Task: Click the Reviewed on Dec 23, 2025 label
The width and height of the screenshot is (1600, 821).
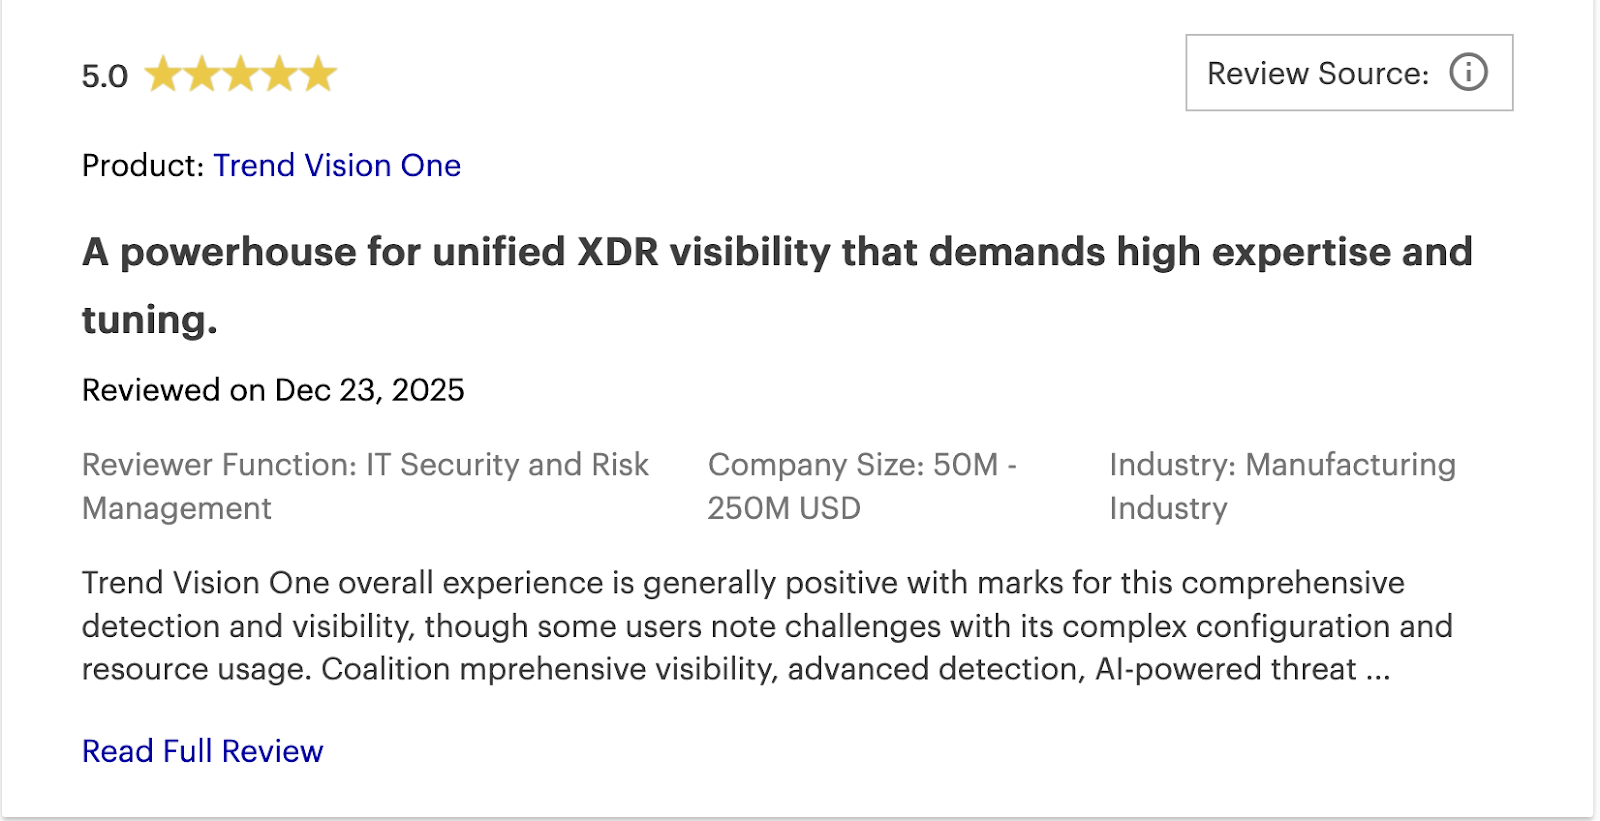Action: tap(273, 390)
